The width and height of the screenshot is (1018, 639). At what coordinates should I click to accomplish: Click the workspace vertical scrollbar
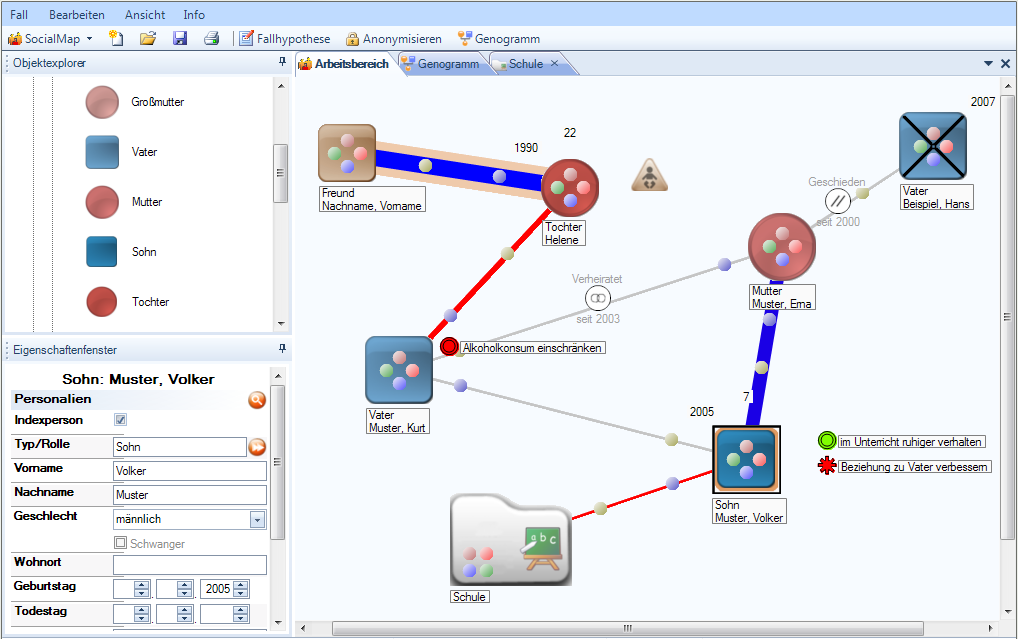1007,317
